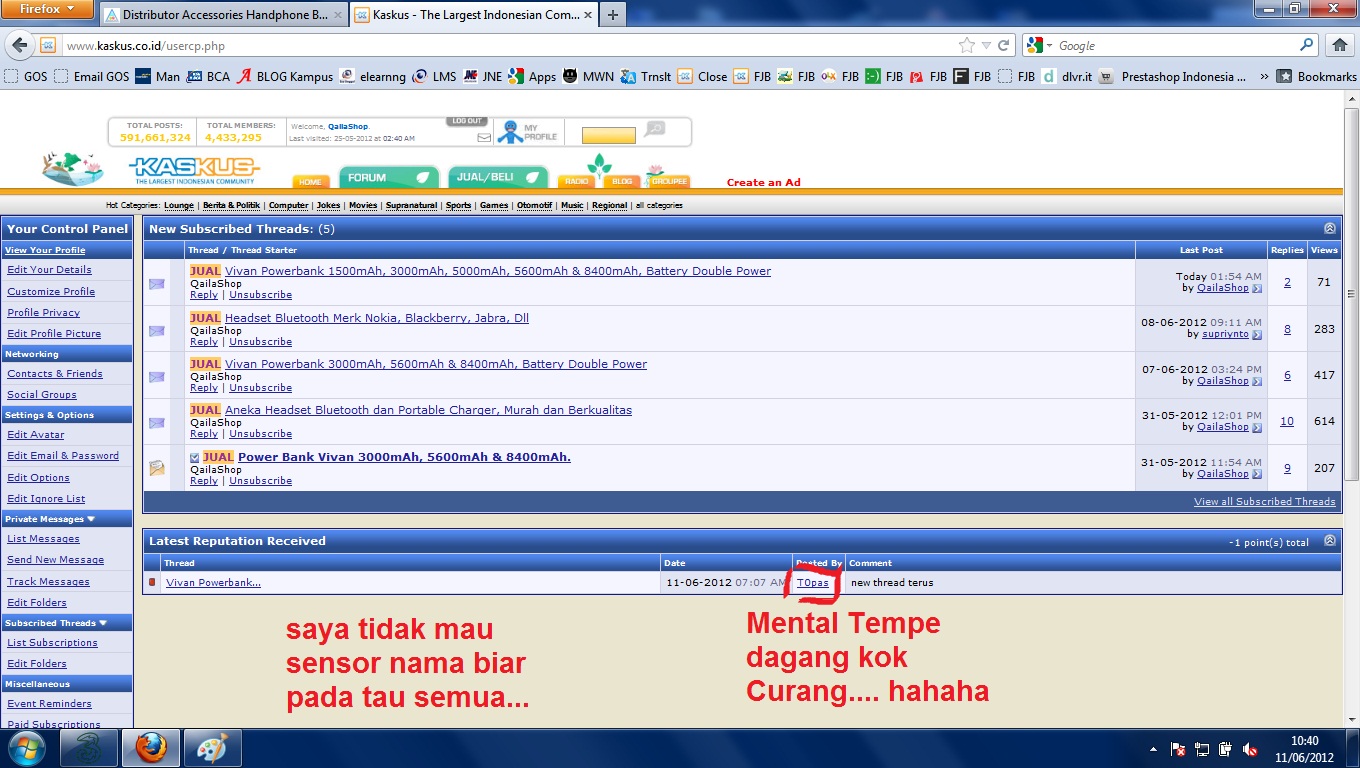The width and height of the screenshot is (1360, 768).
Task: Open the HOME navigation tab
Action: [x=310, y=181]
